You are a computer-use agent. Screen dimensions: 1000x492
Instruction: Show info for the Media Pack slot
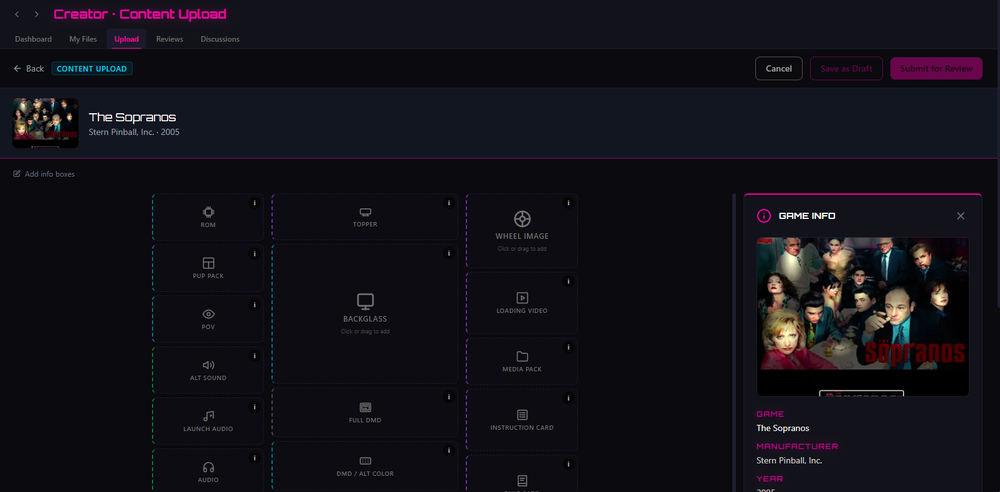568,347
